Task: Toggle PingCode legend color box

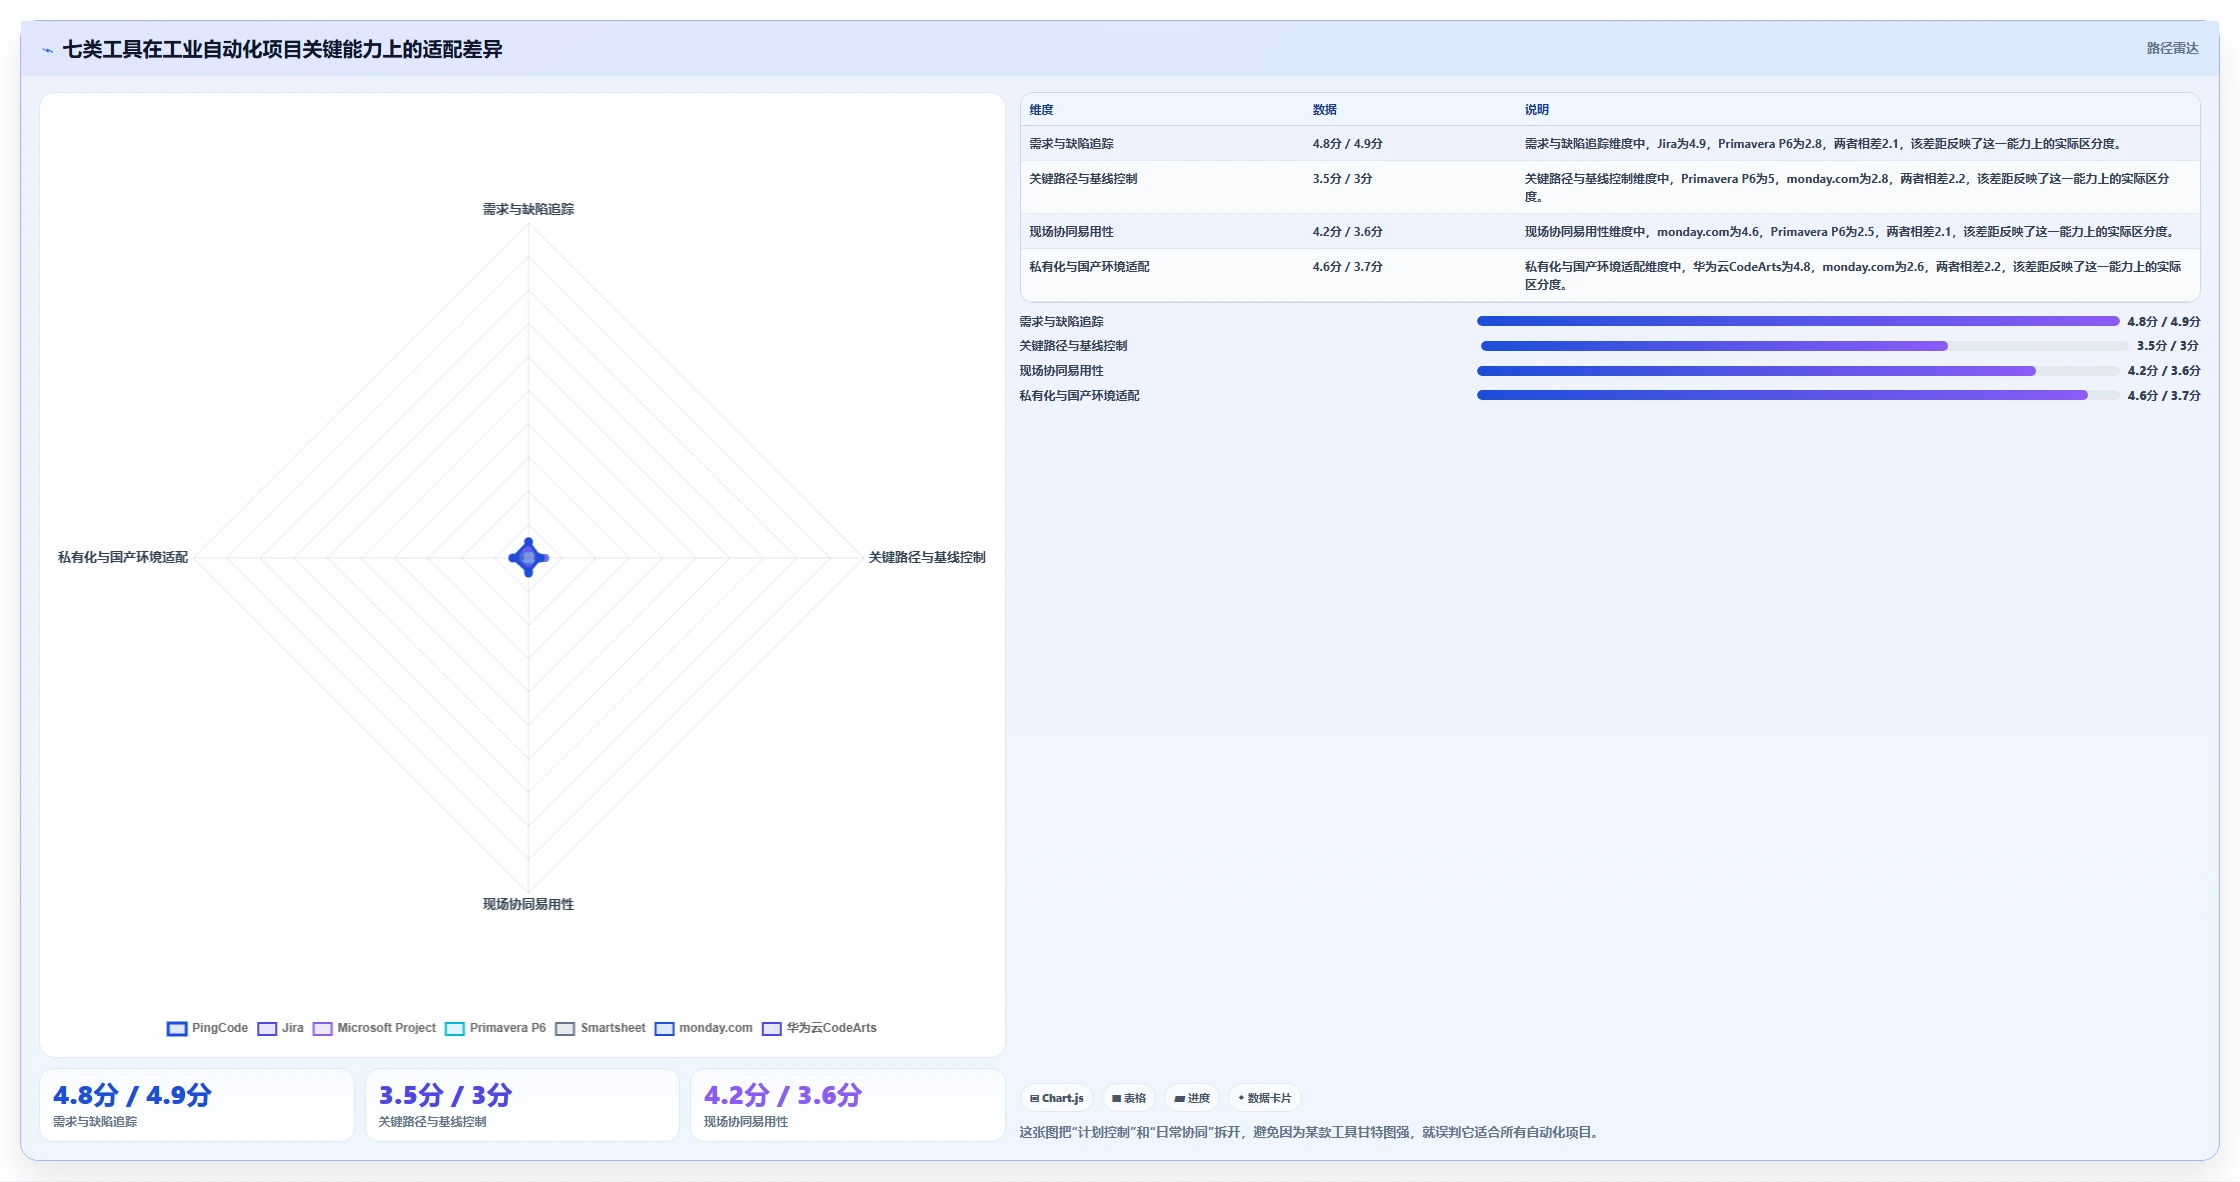Action: click(177, 1028)
